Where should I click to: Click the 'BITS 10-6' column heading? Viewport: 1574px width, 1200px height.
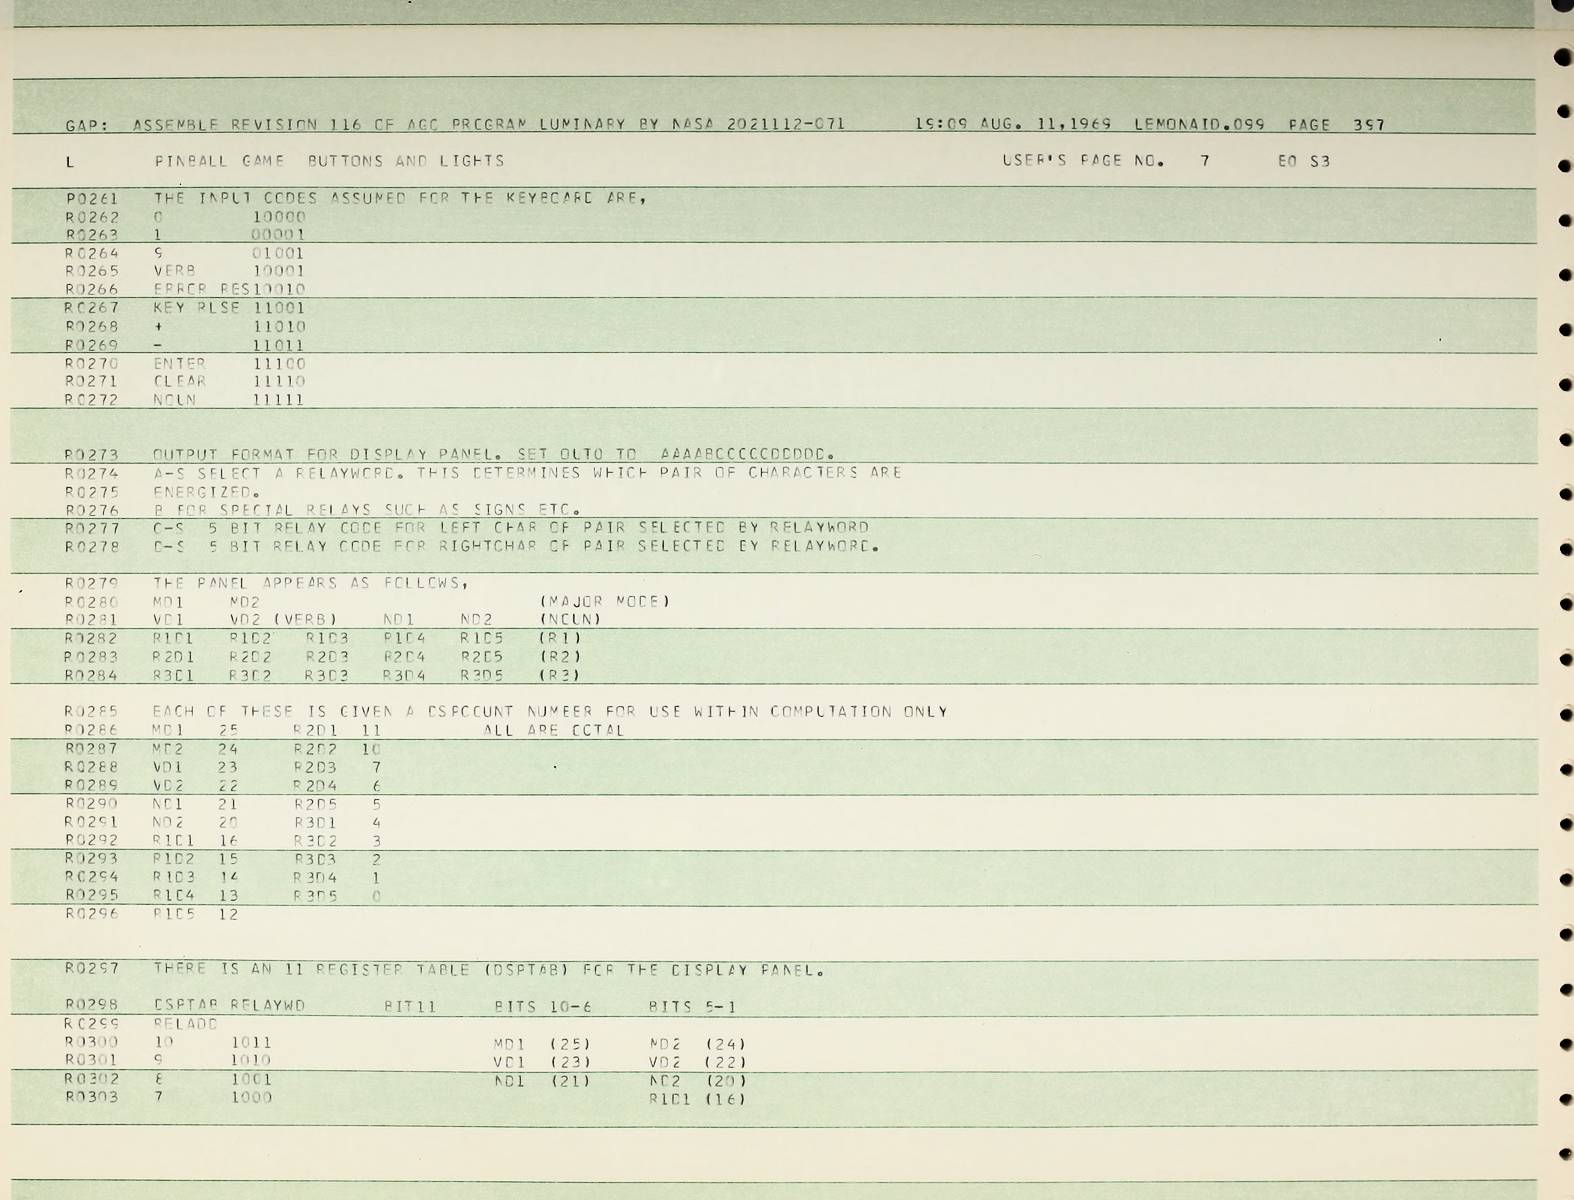point(544,1007)
